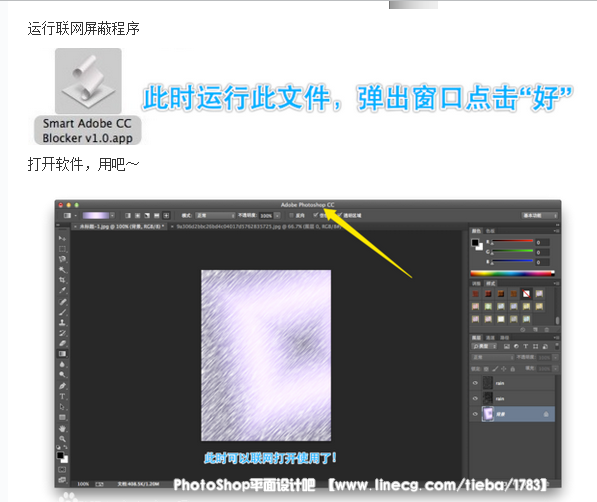Image resolution: width=597 pixels, height=502 pixels.
Task: Hide the 背景 background layer
Action: (x=475, y=414)
